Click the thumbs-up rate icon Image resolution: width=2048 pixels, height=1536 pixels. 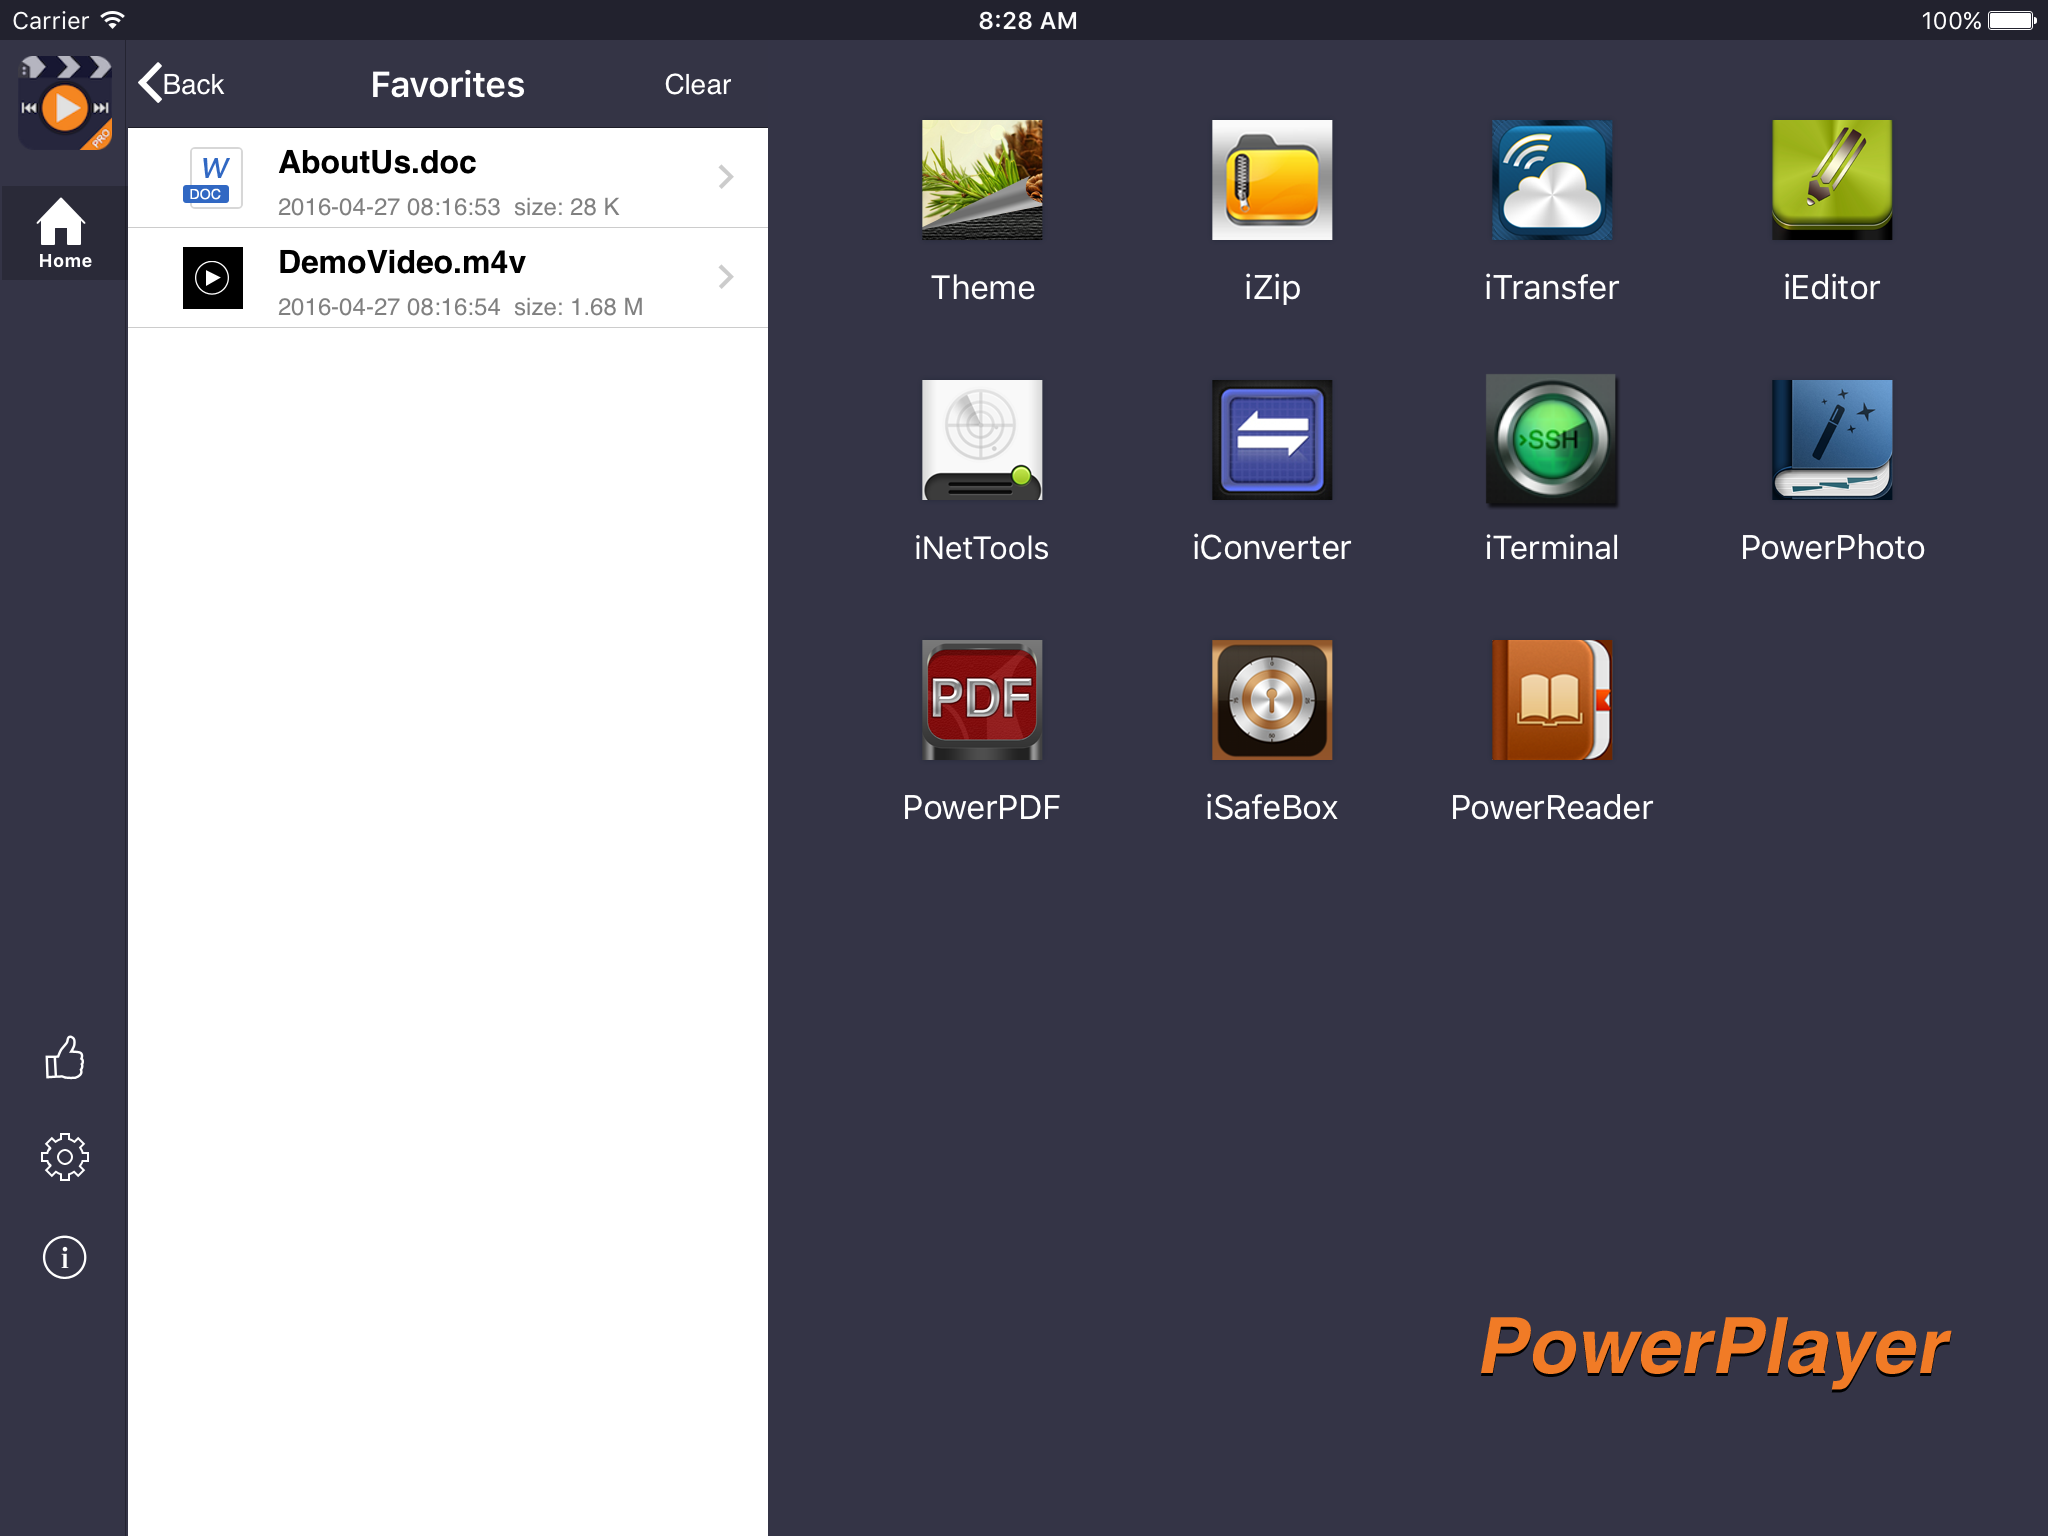65,1058
